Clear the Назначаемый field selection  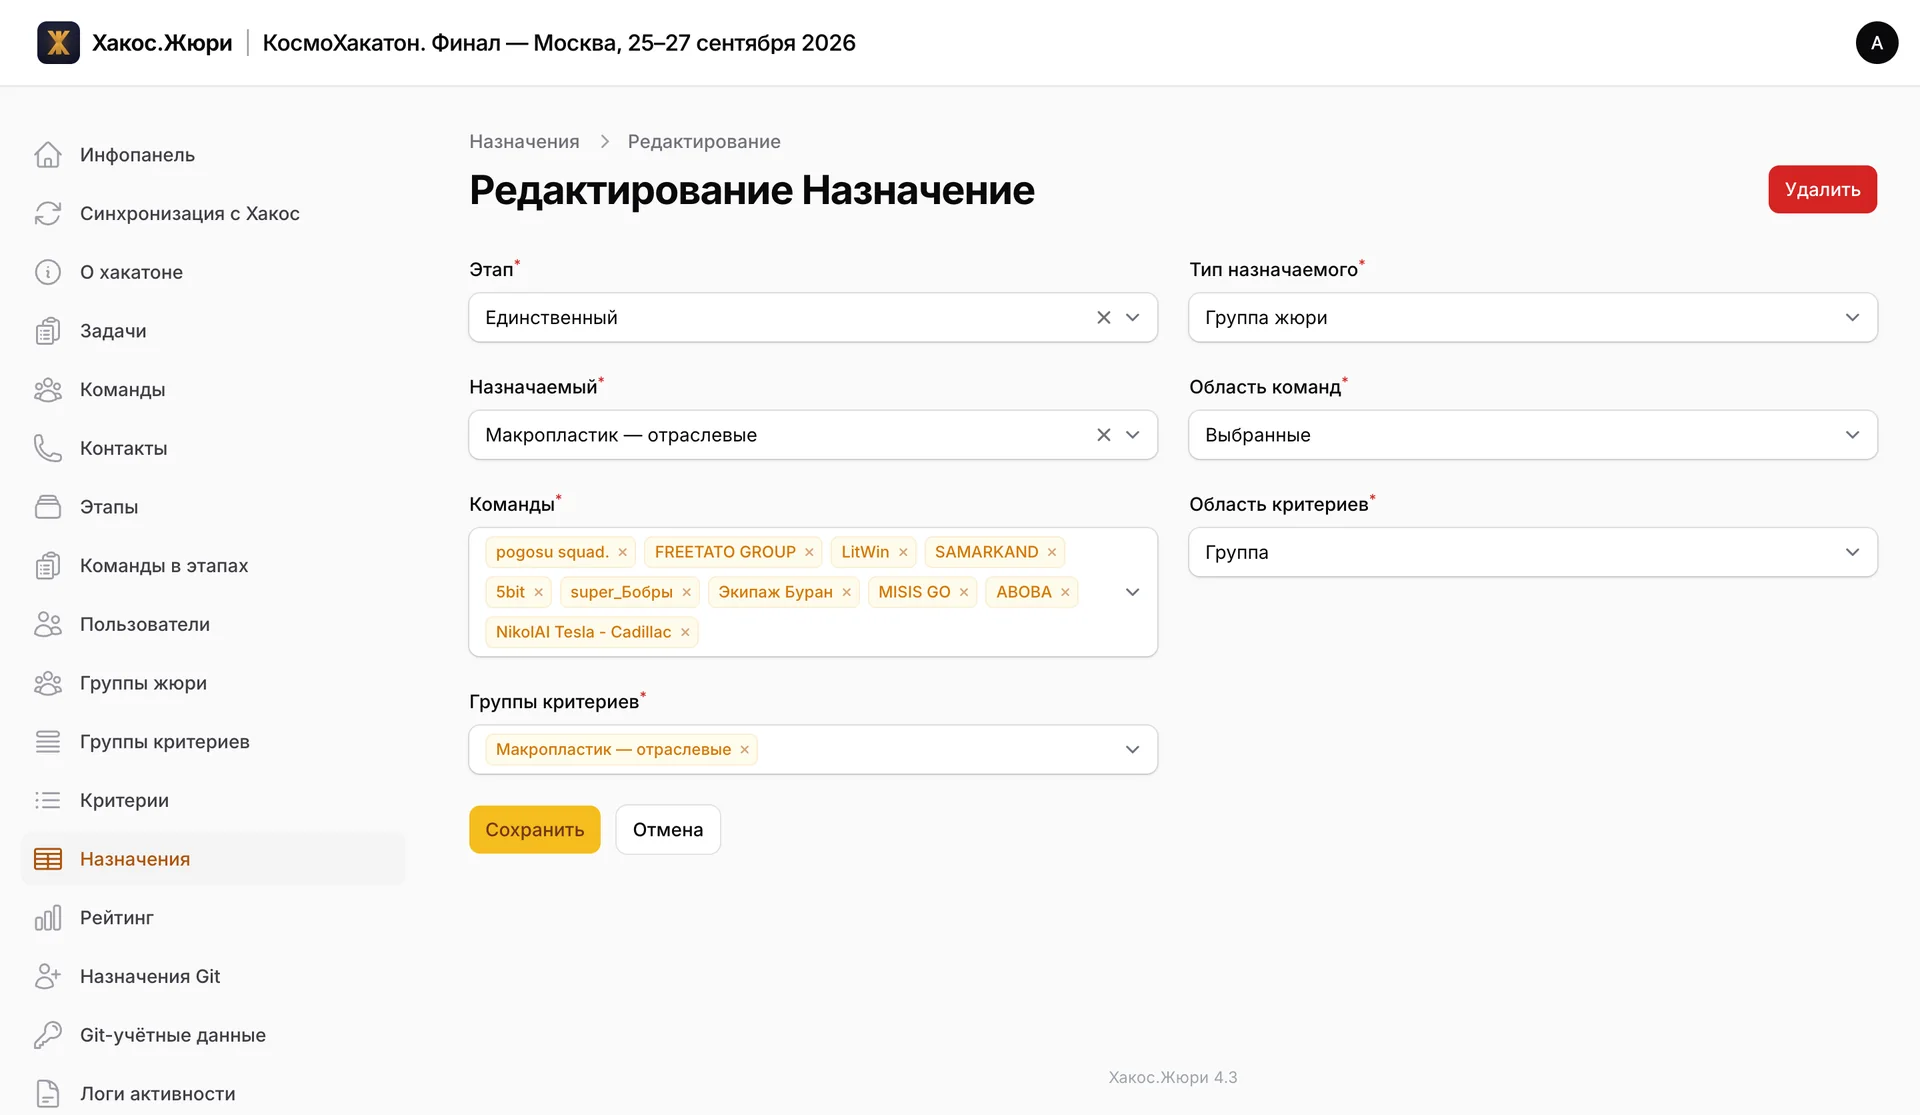(x=1104, y=435)
